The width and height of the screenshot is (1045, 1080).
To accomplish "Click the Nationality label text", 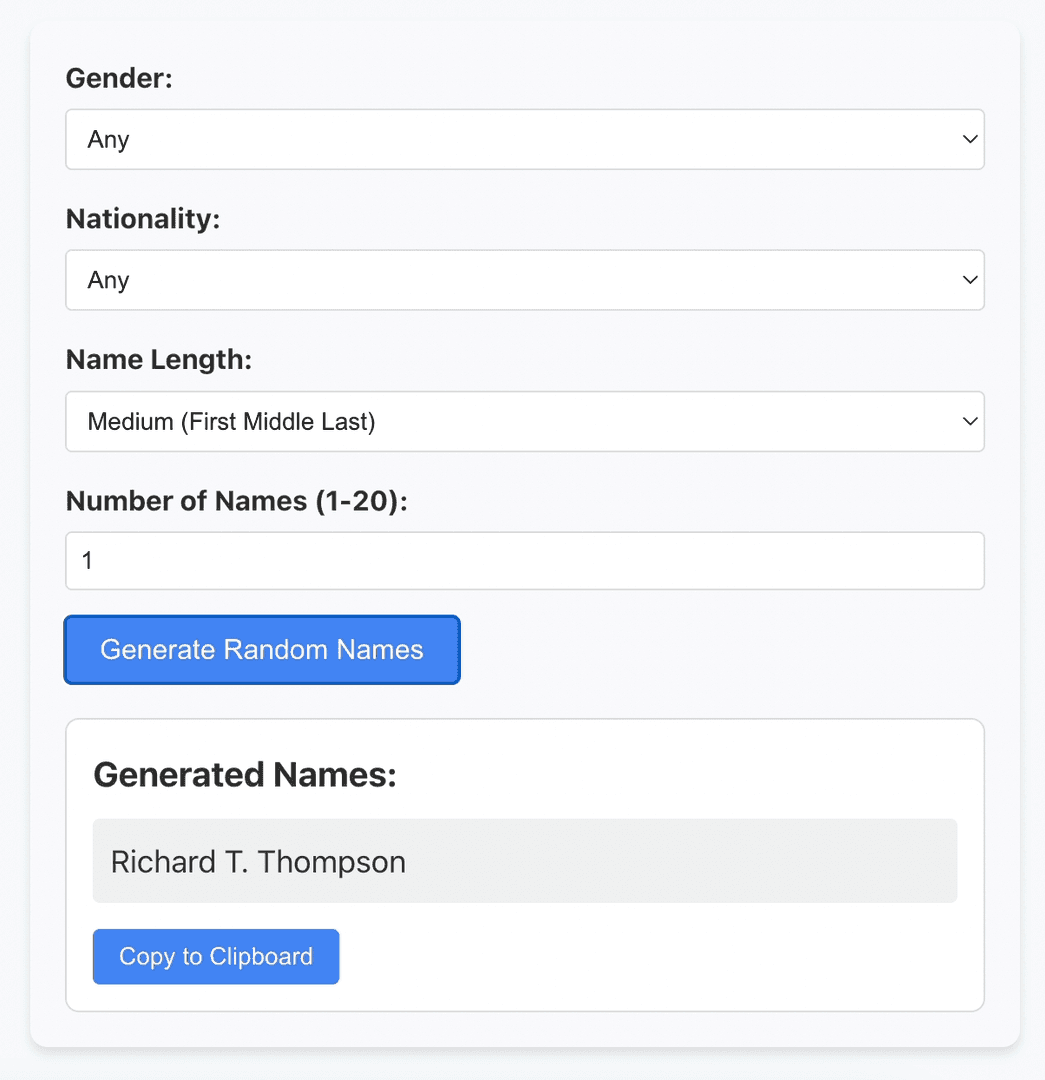I will [142, 219].
